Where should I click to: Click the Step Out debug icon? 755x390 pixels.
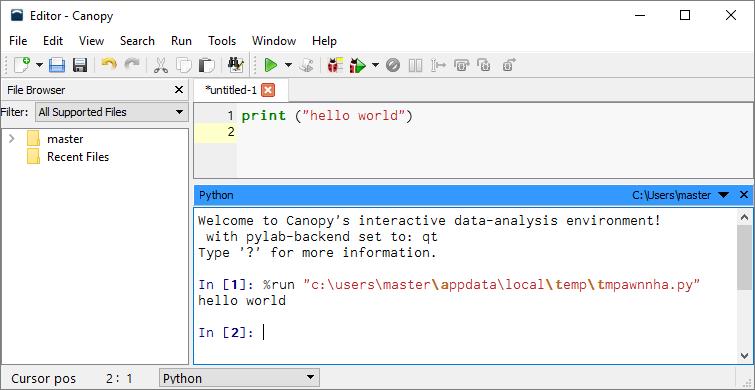coord(509,65)
